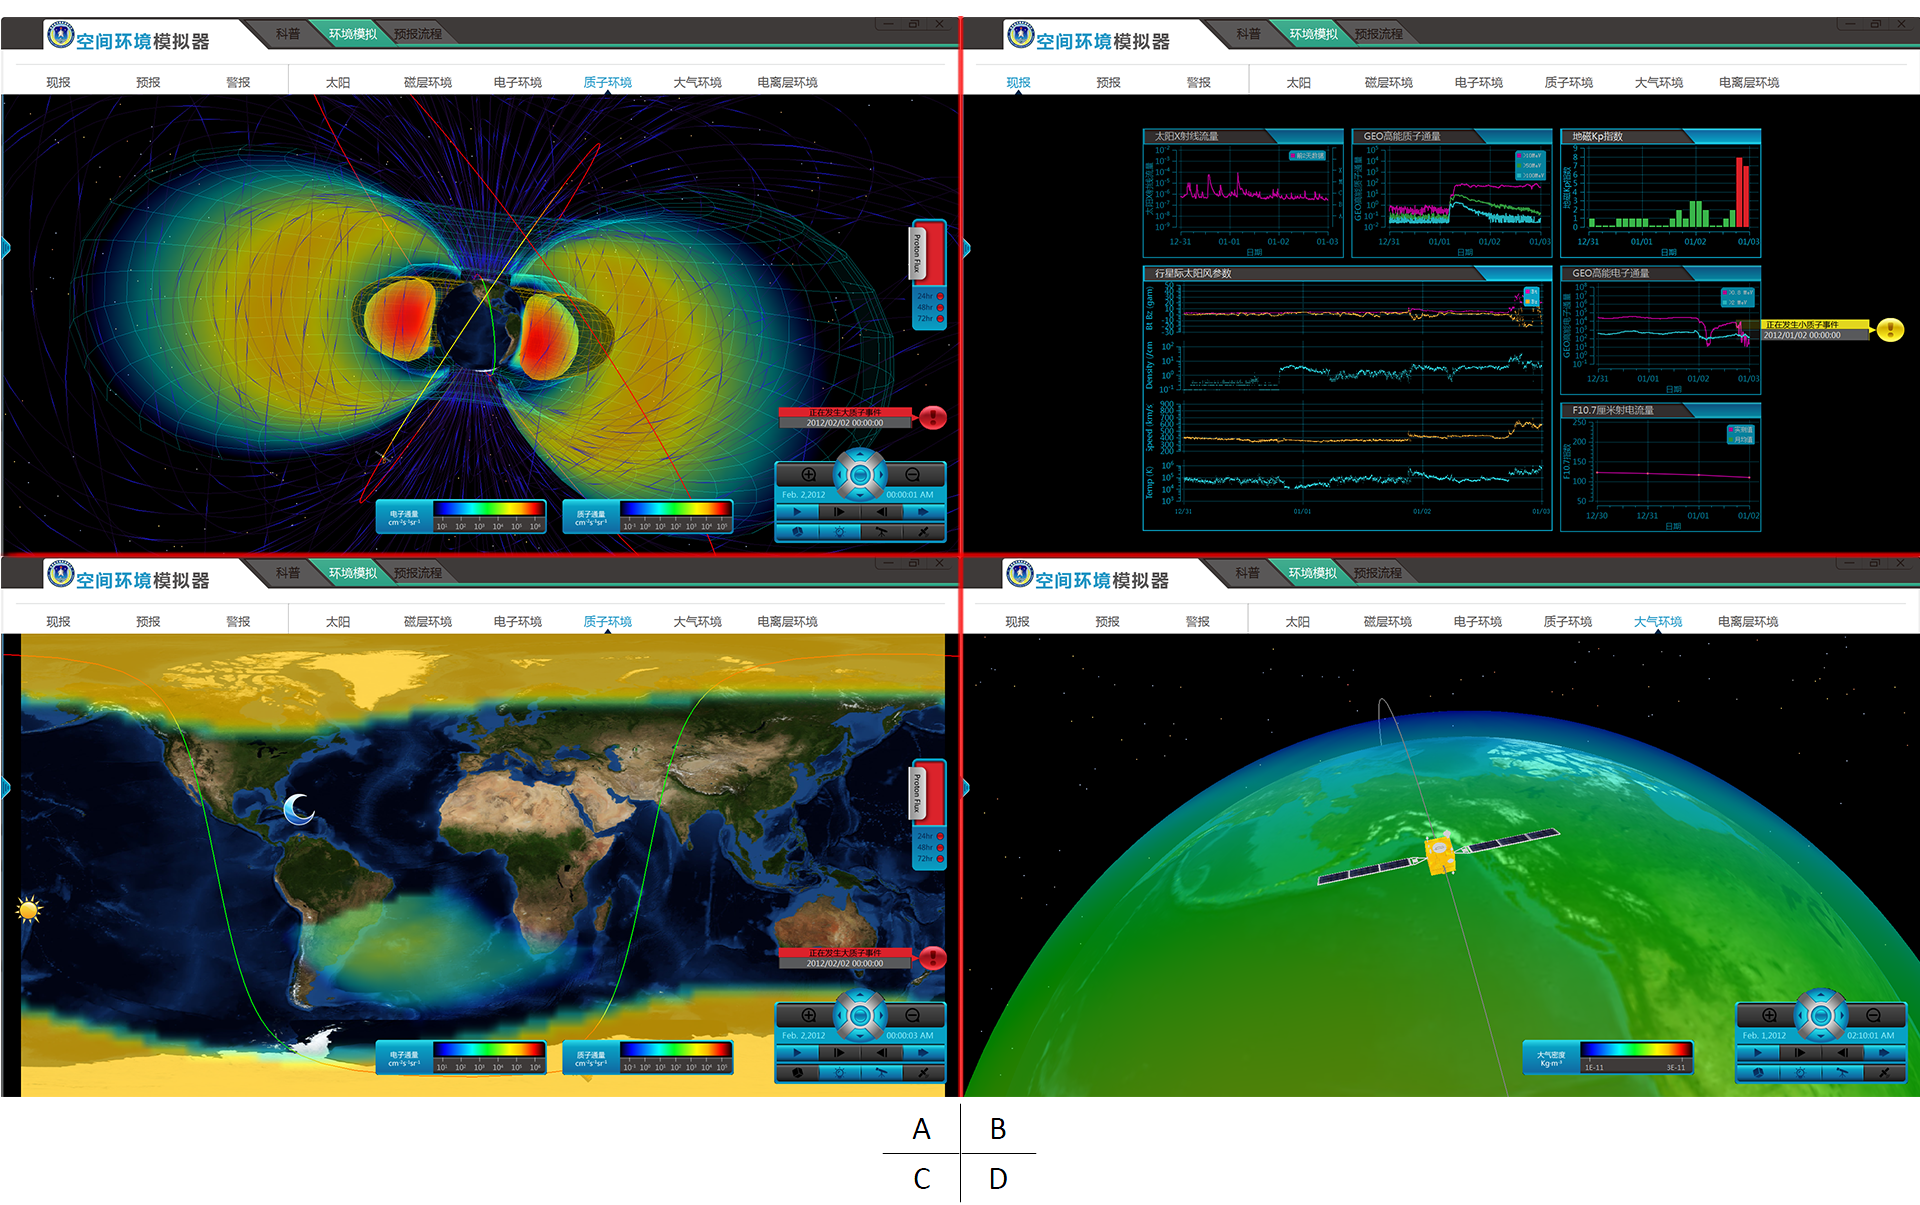Screen dimensions: 1920x1205
Task: Click 预报 in window D menu
Action: coord(1107,621)
